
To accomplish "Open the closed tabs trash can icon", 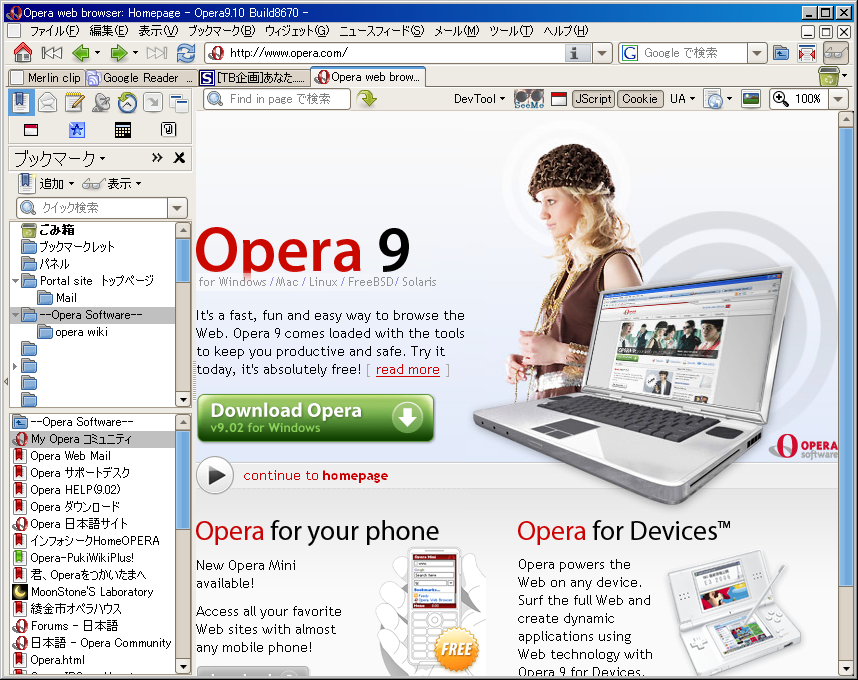I will click(x=829, y=76).
